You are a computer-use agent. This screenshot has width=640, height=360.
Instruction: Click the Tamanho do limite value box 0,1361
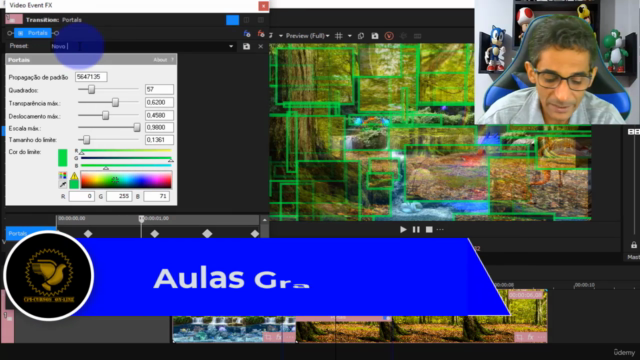159,140
